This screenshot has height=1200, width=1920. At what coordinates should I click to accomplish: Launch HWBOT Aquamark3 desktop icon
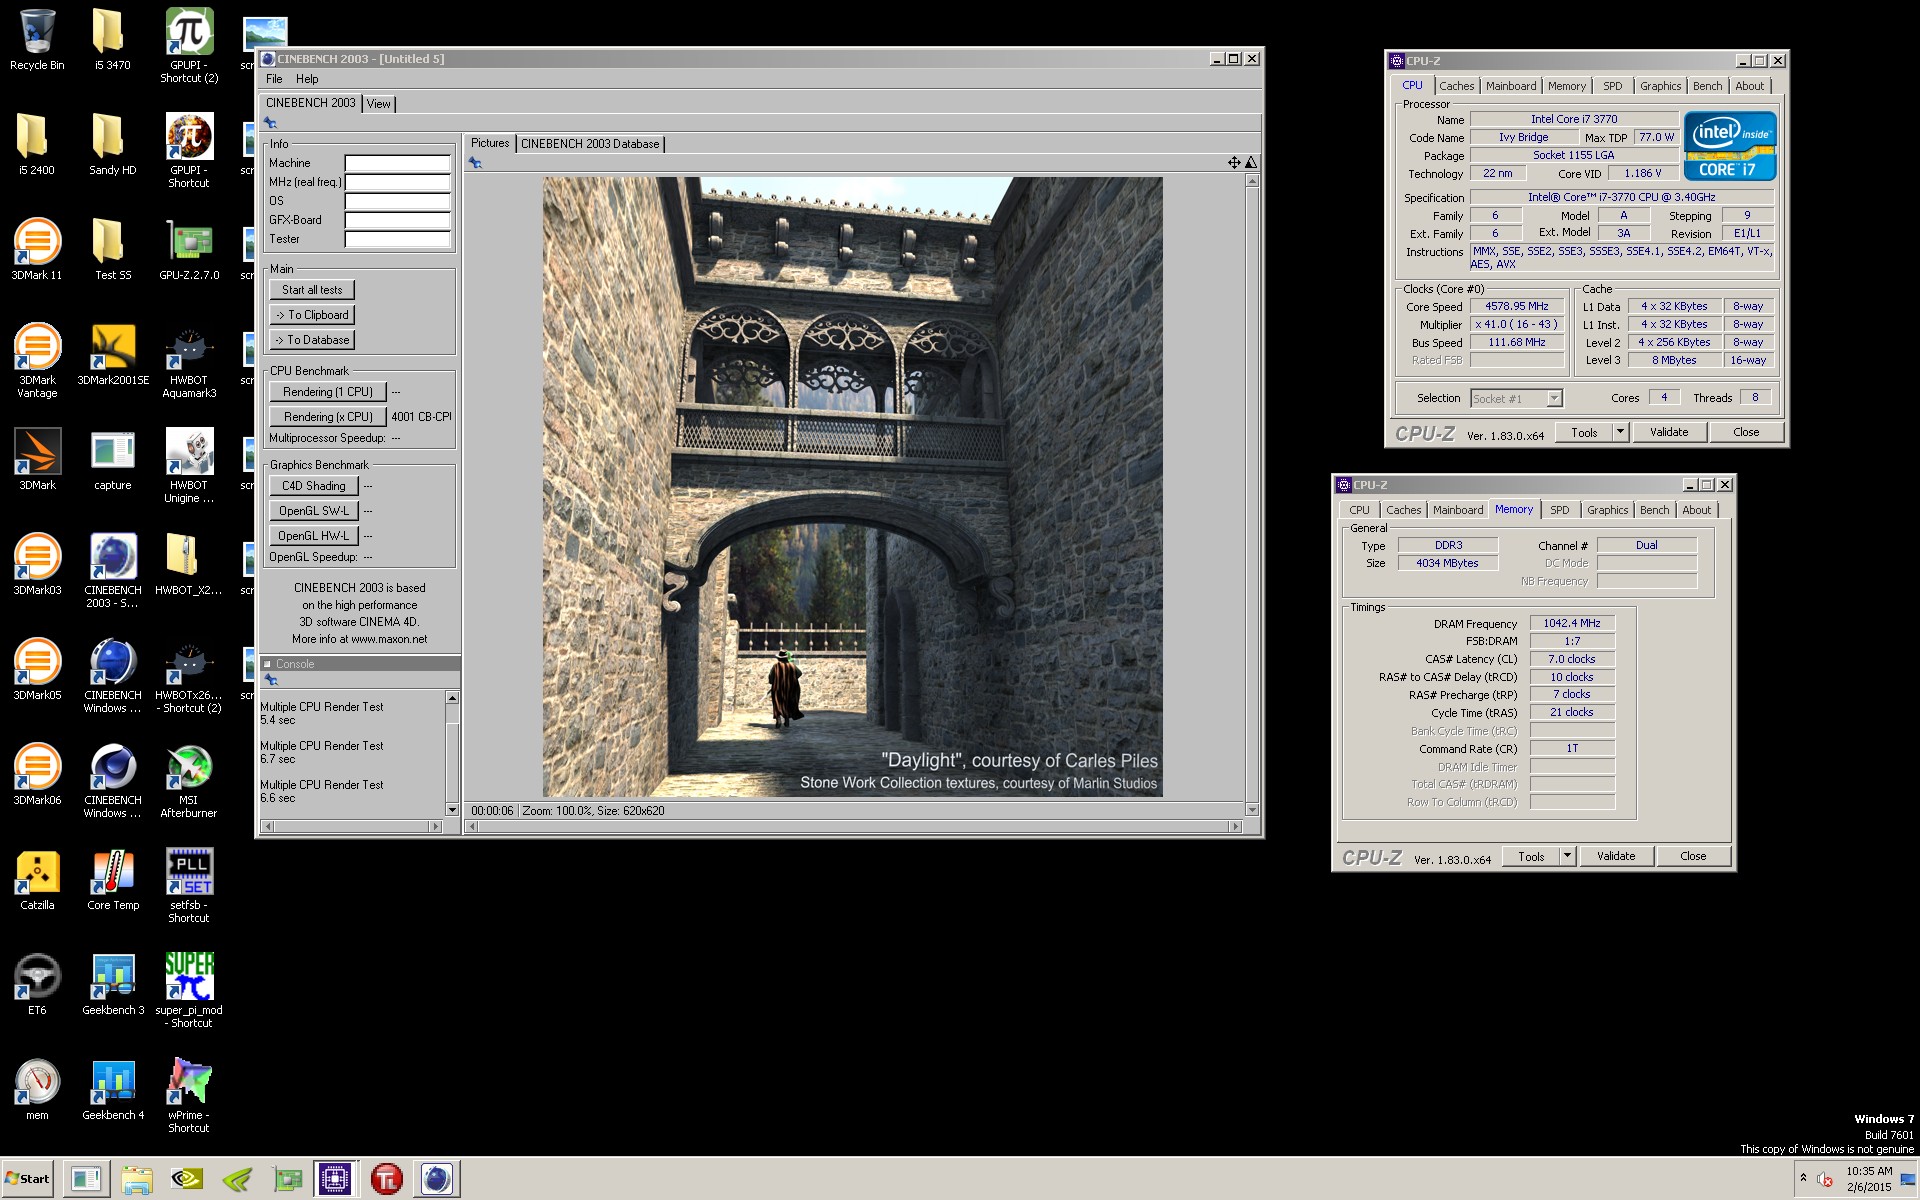click(x=189, y=361)
